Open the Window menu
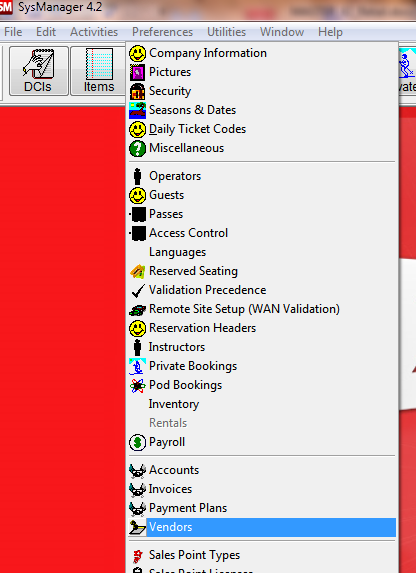 282,32
